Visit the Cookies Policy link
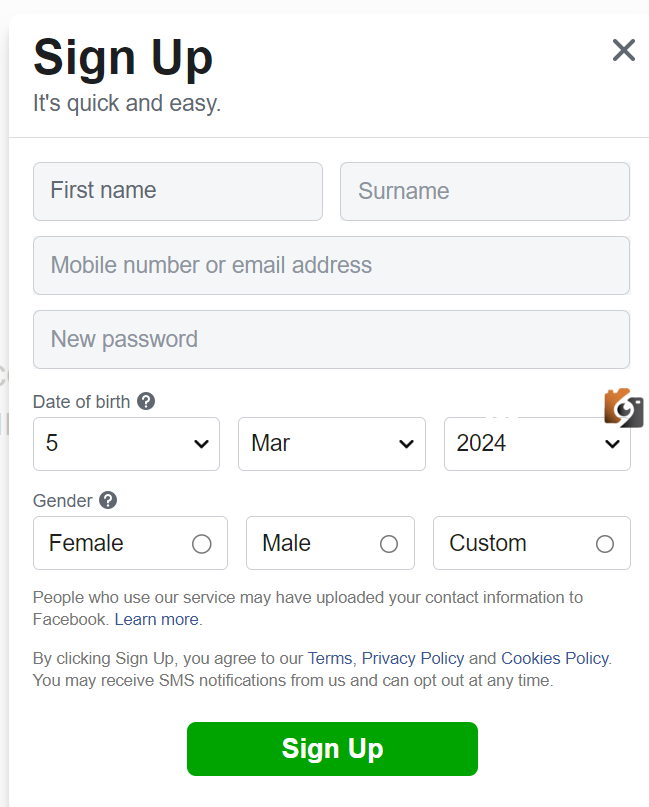The image size is (649, 807). (554, 658)
